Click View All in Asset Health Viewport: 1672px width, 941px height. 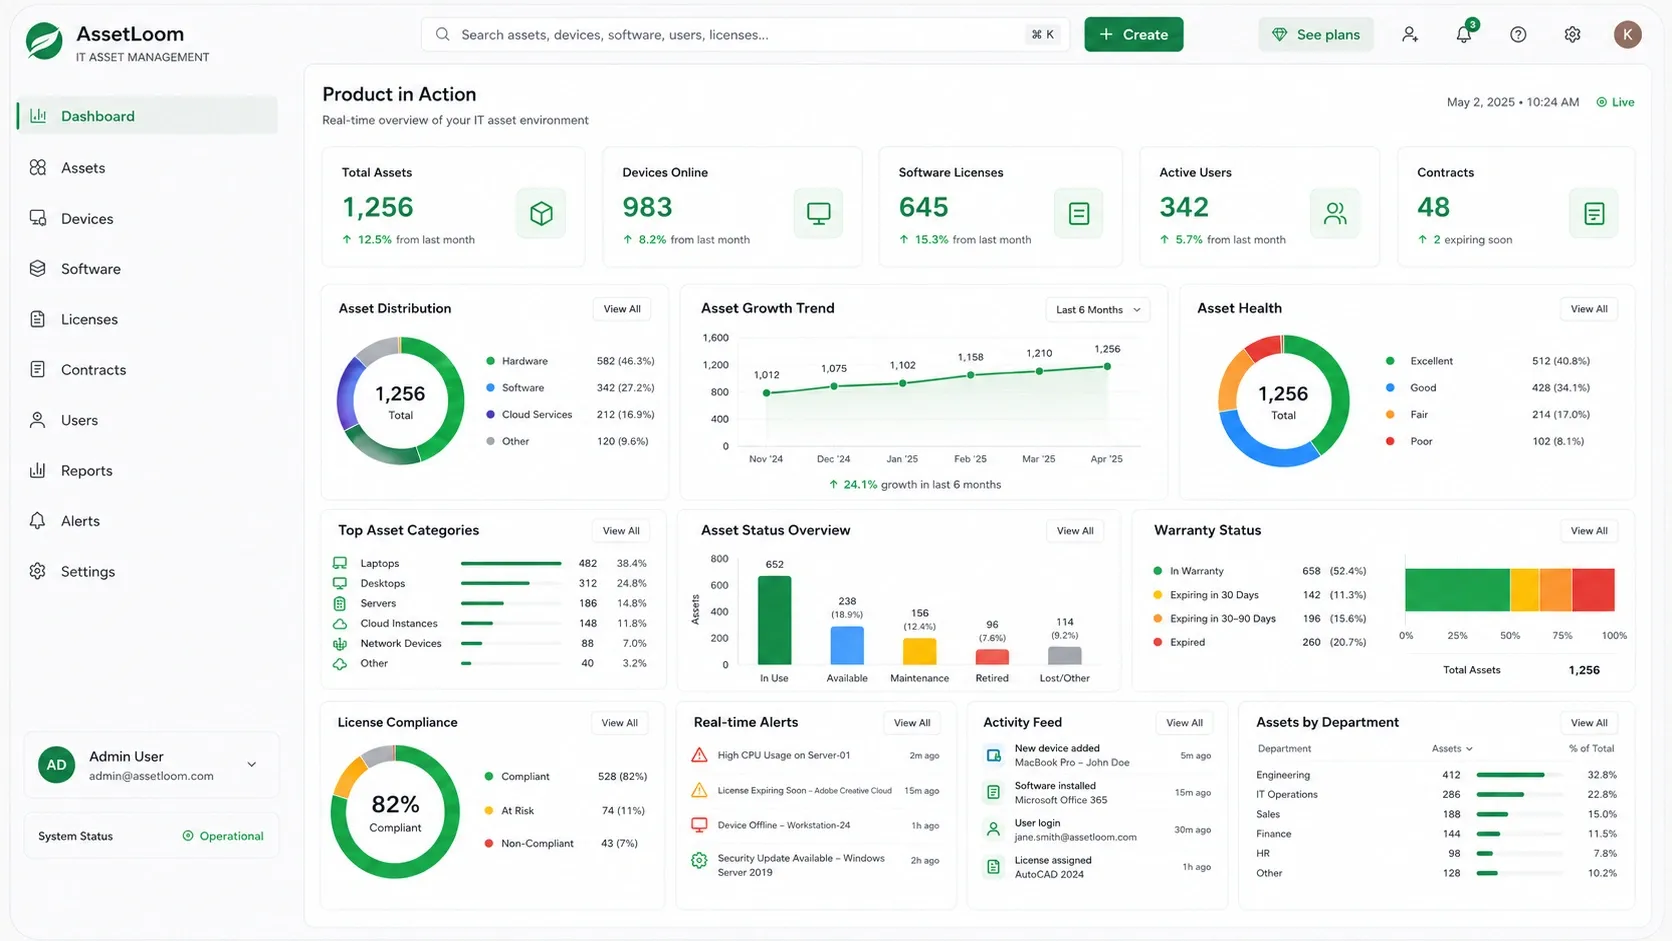[1589, 309]
